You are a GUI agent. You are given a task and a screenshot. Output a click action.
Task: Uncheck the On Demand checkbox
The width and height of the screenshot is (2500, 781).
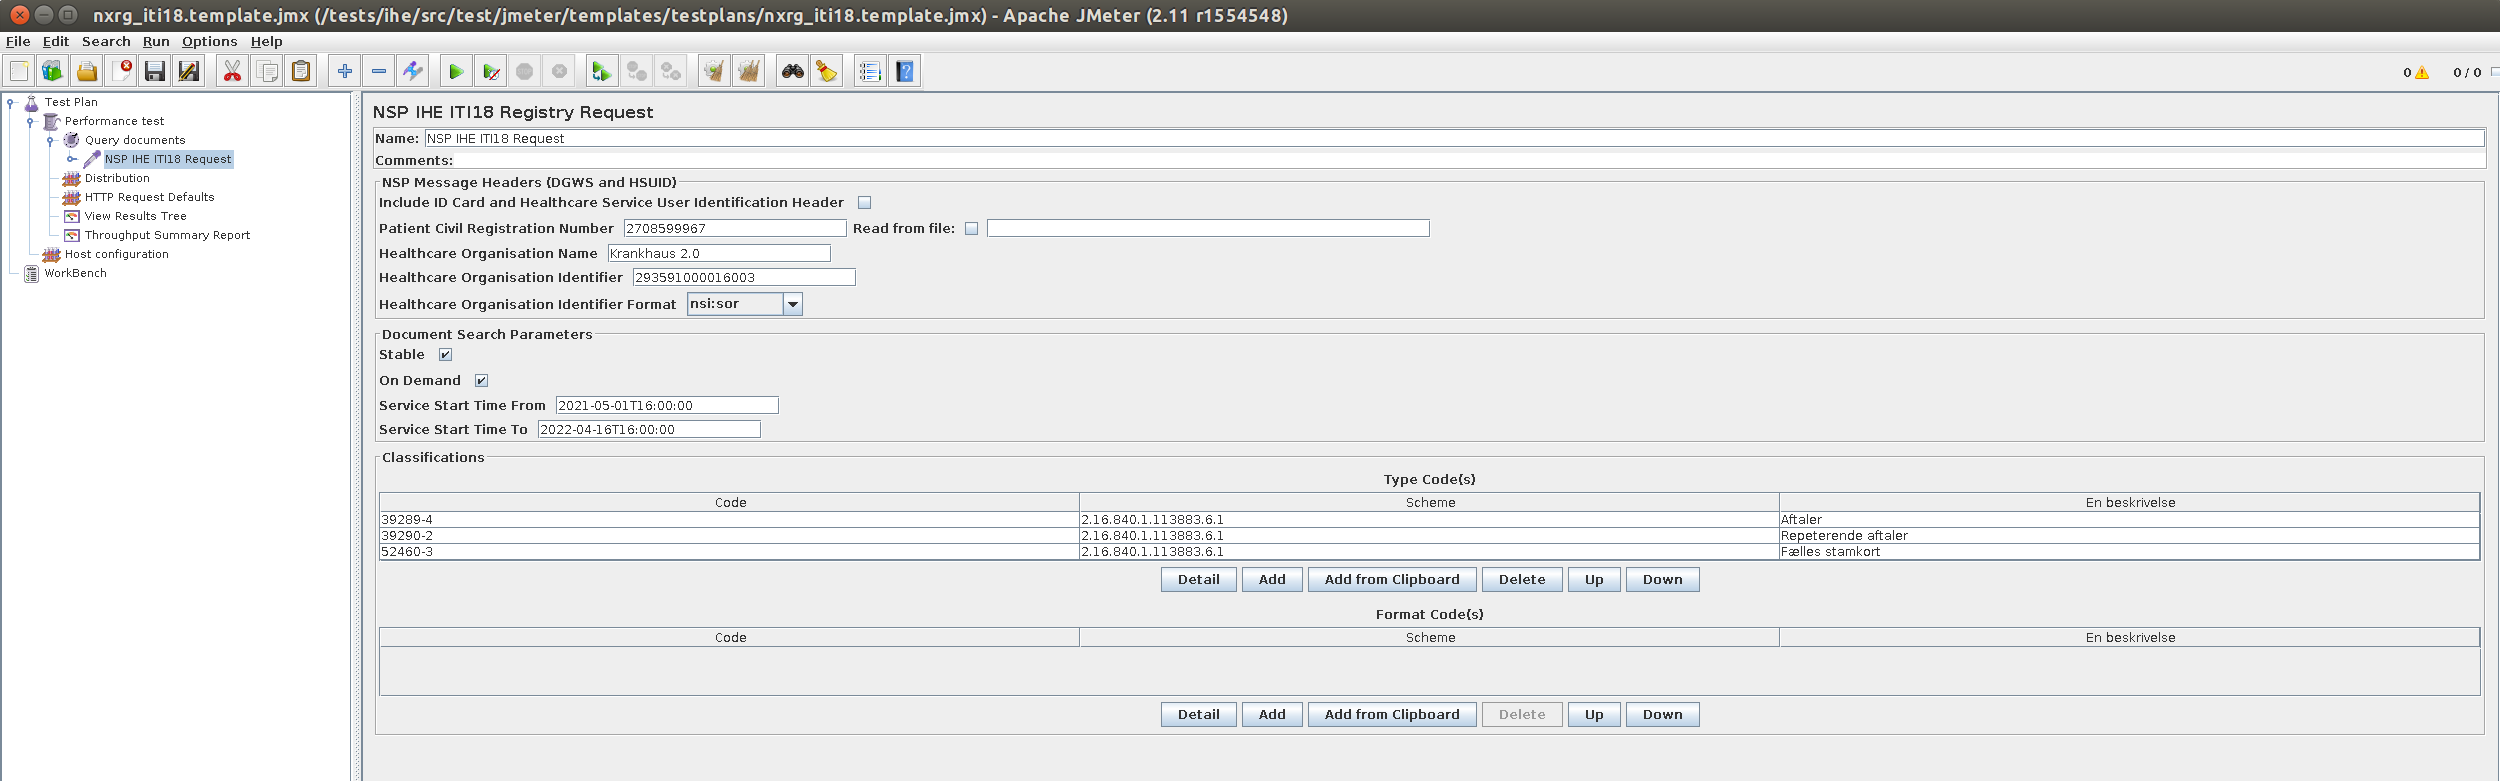point(481,381)
